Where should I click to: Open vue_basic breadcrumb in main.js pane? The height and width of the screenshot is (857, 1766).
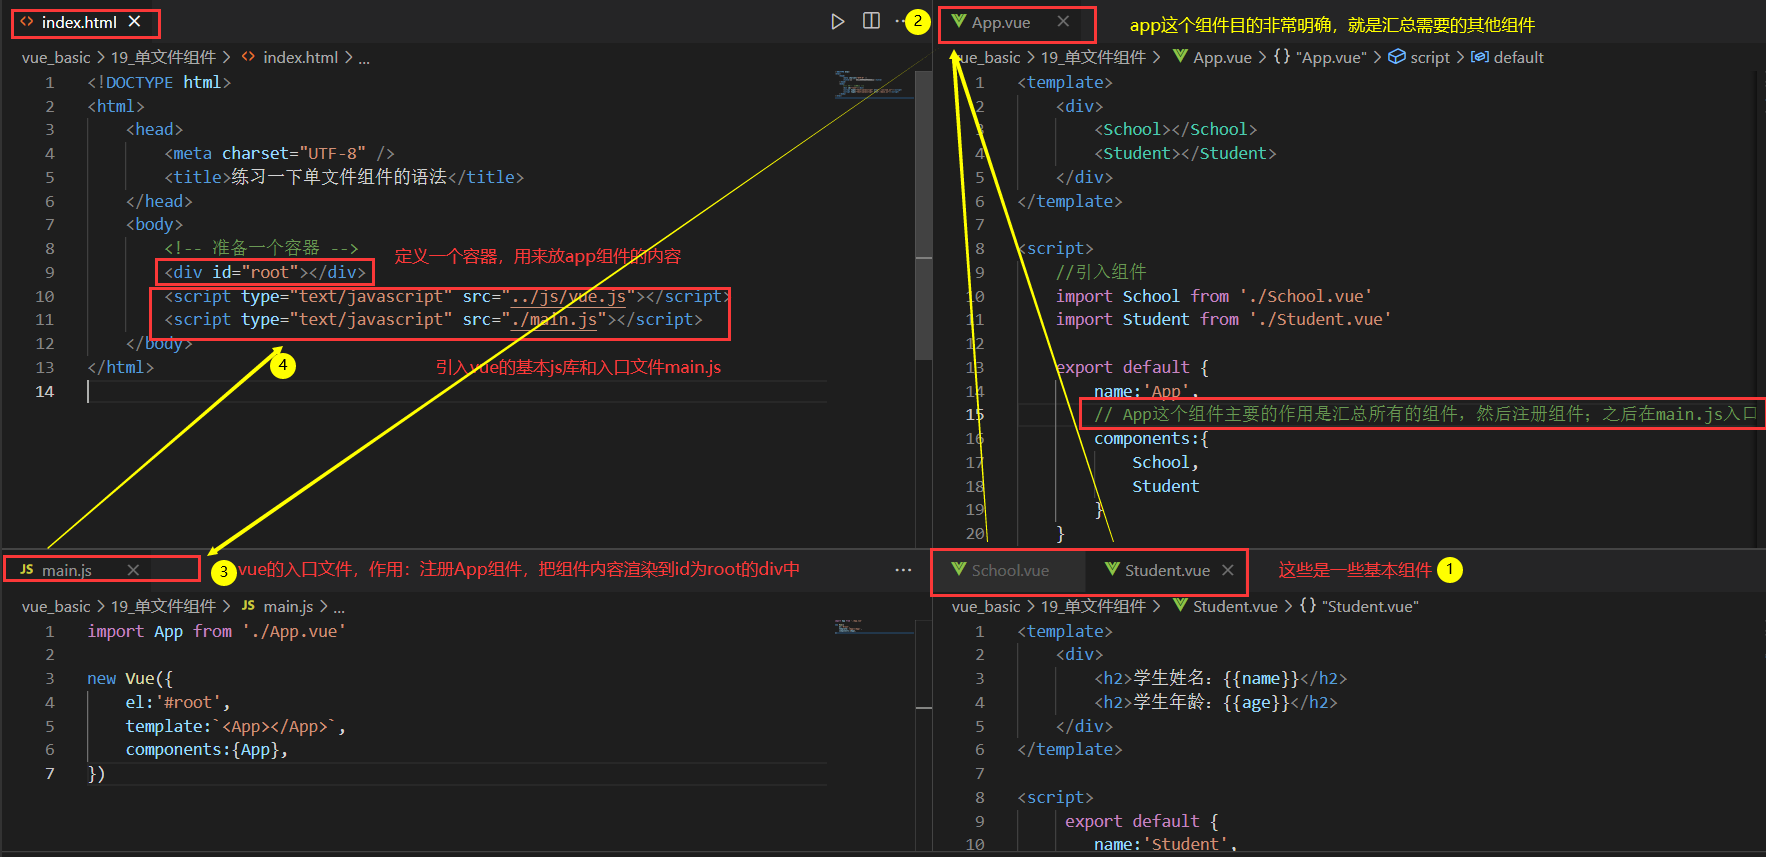[56, 606]
